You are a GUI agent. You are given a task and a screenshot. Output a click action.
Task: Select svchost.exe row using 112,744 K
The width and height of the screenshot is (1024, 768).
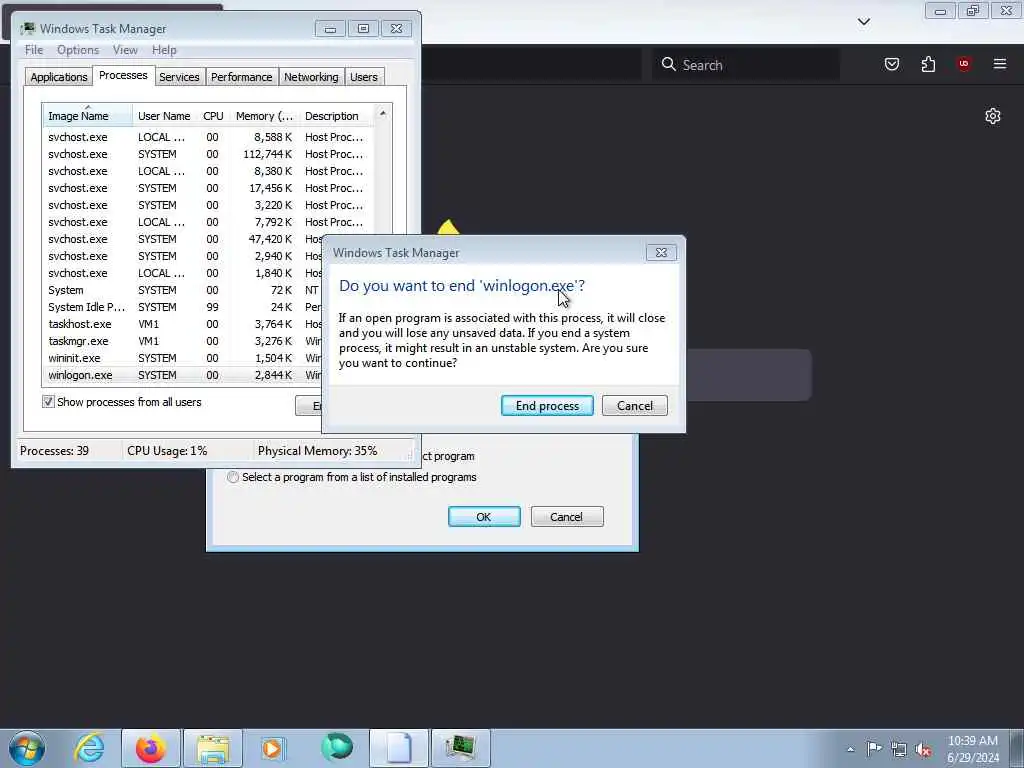click(209, 154)
